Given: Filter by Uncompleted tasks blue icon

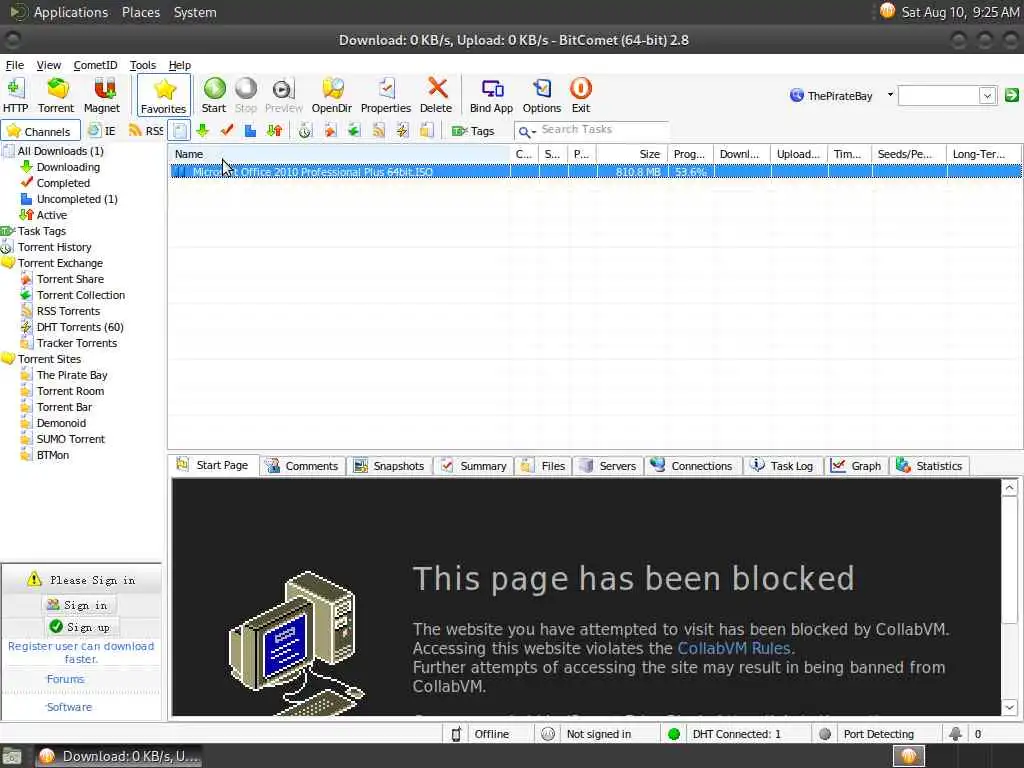Looking at the screenshot, I should (250, 131).
